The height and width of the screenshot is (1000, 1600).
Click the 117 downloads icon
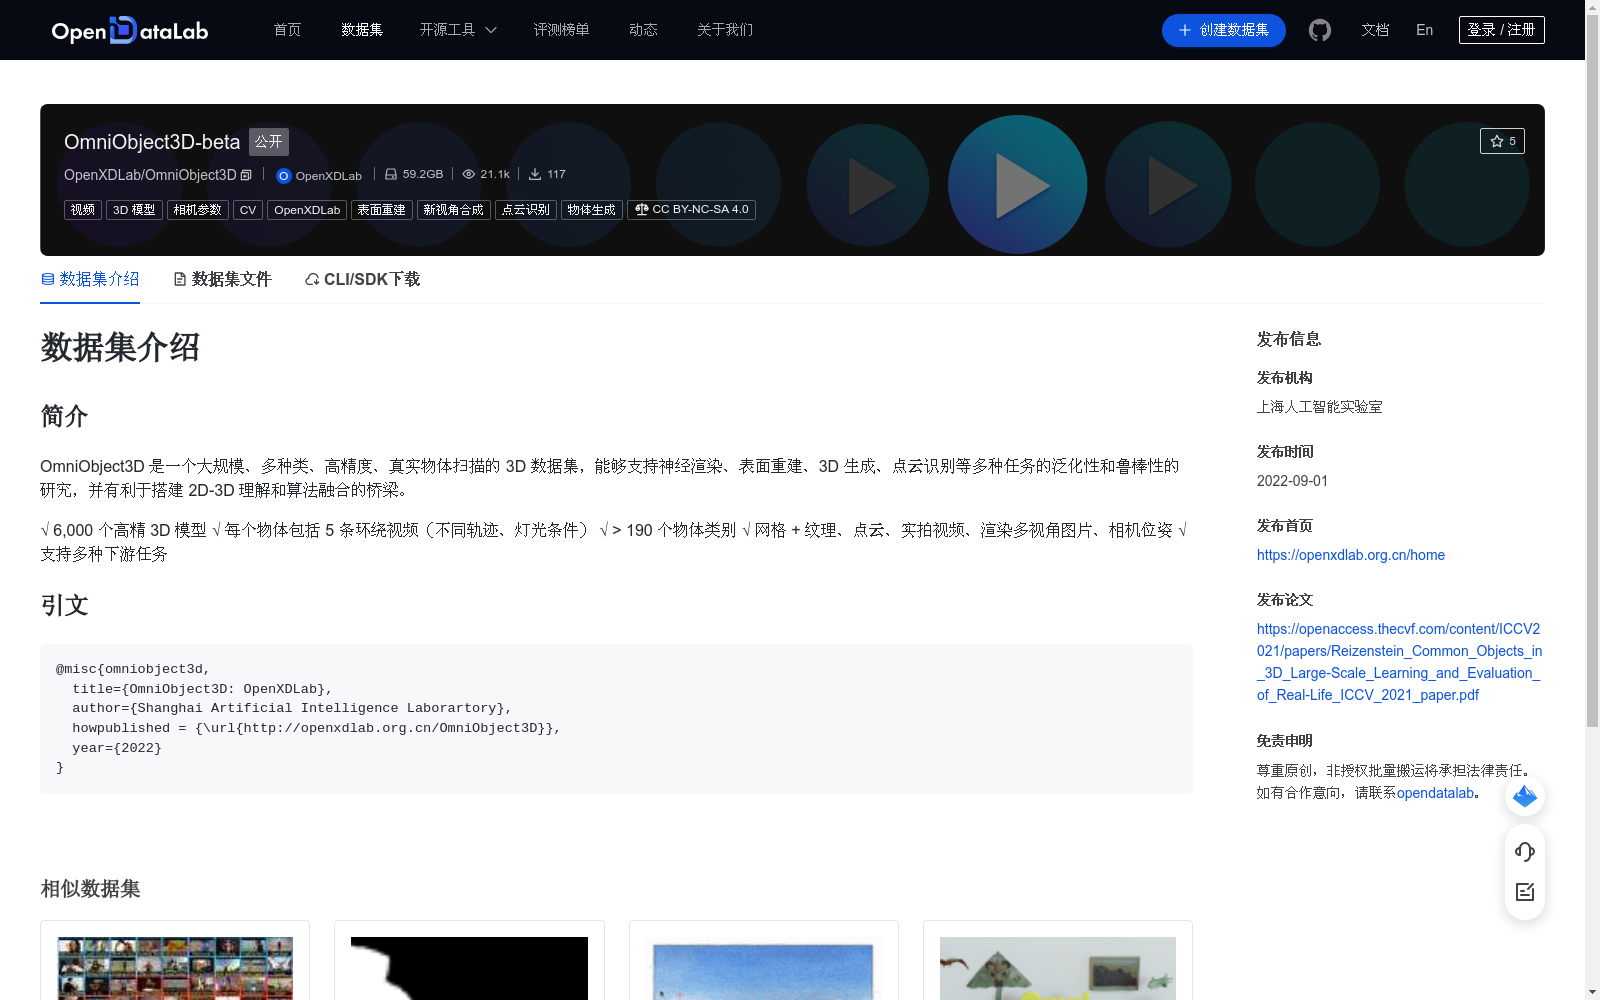pyautogui.click(x=535, y=174)
